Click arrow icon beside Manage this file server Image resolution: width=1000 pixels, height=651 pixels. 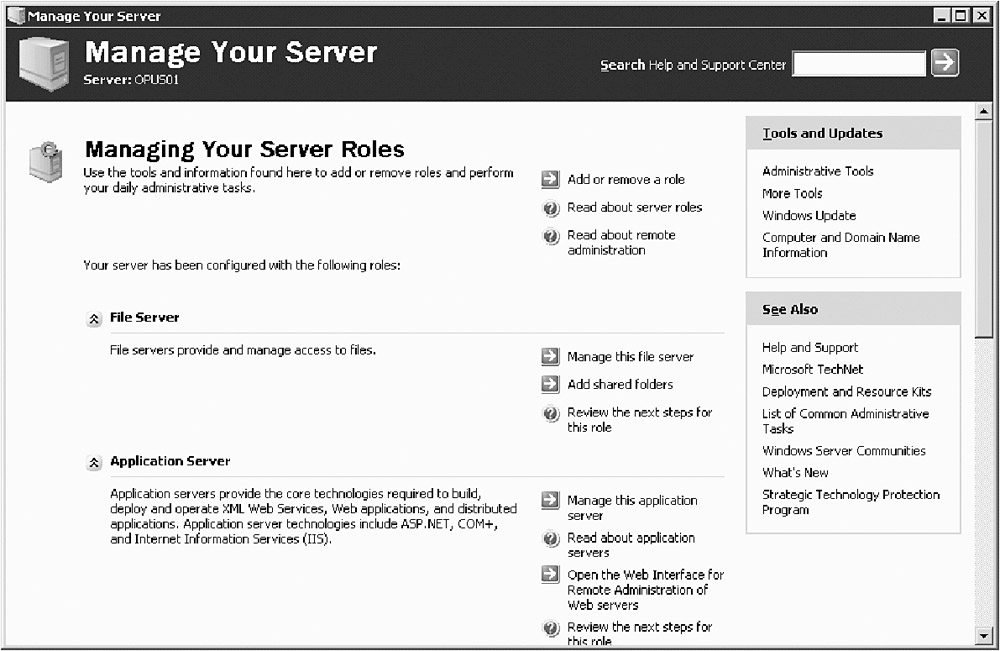tap(550, 356)
